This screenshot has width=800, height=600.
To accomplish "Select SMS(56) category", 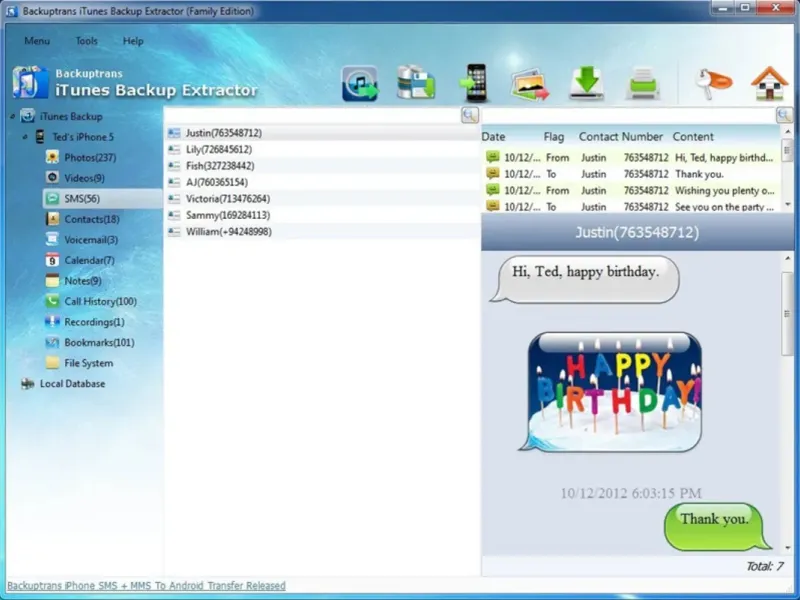I will click(82, 198).
